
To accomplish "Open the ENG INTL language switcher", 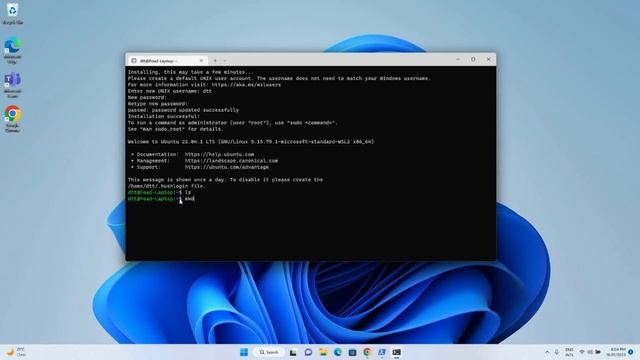I will pos(569,352).
